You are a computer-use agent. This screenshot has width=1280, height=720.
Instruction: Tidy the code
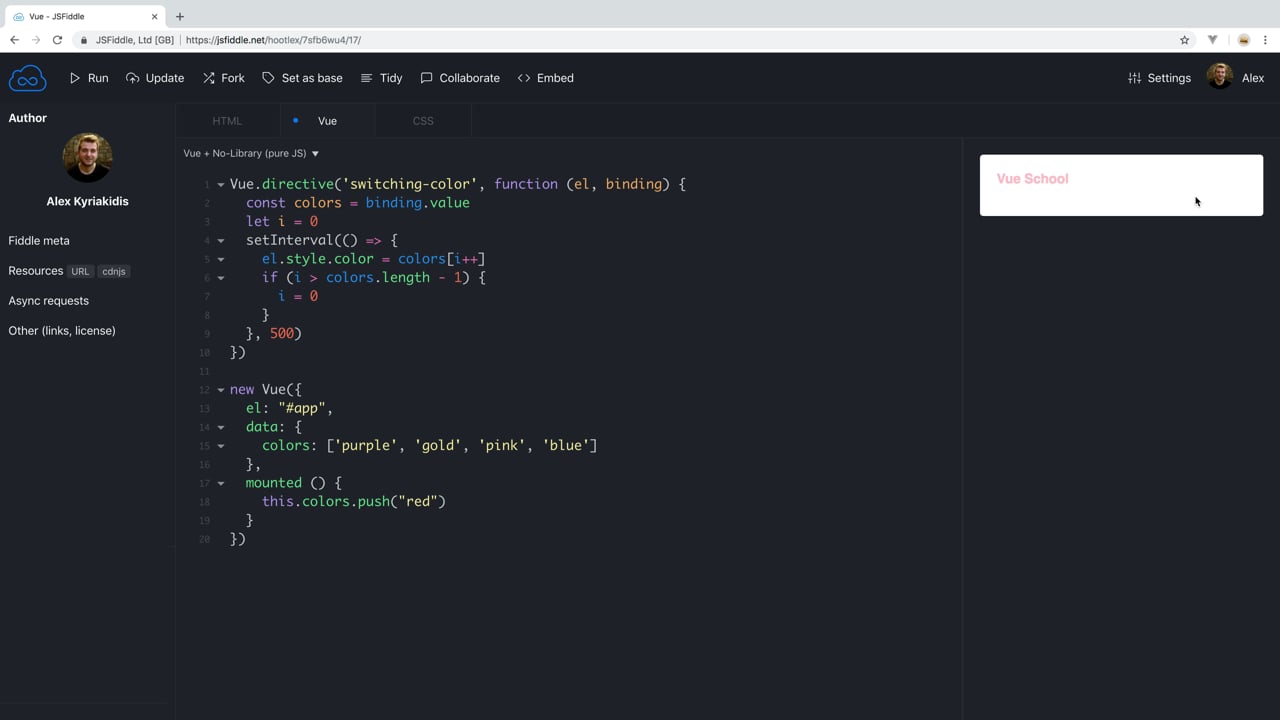tap(381, 78)
